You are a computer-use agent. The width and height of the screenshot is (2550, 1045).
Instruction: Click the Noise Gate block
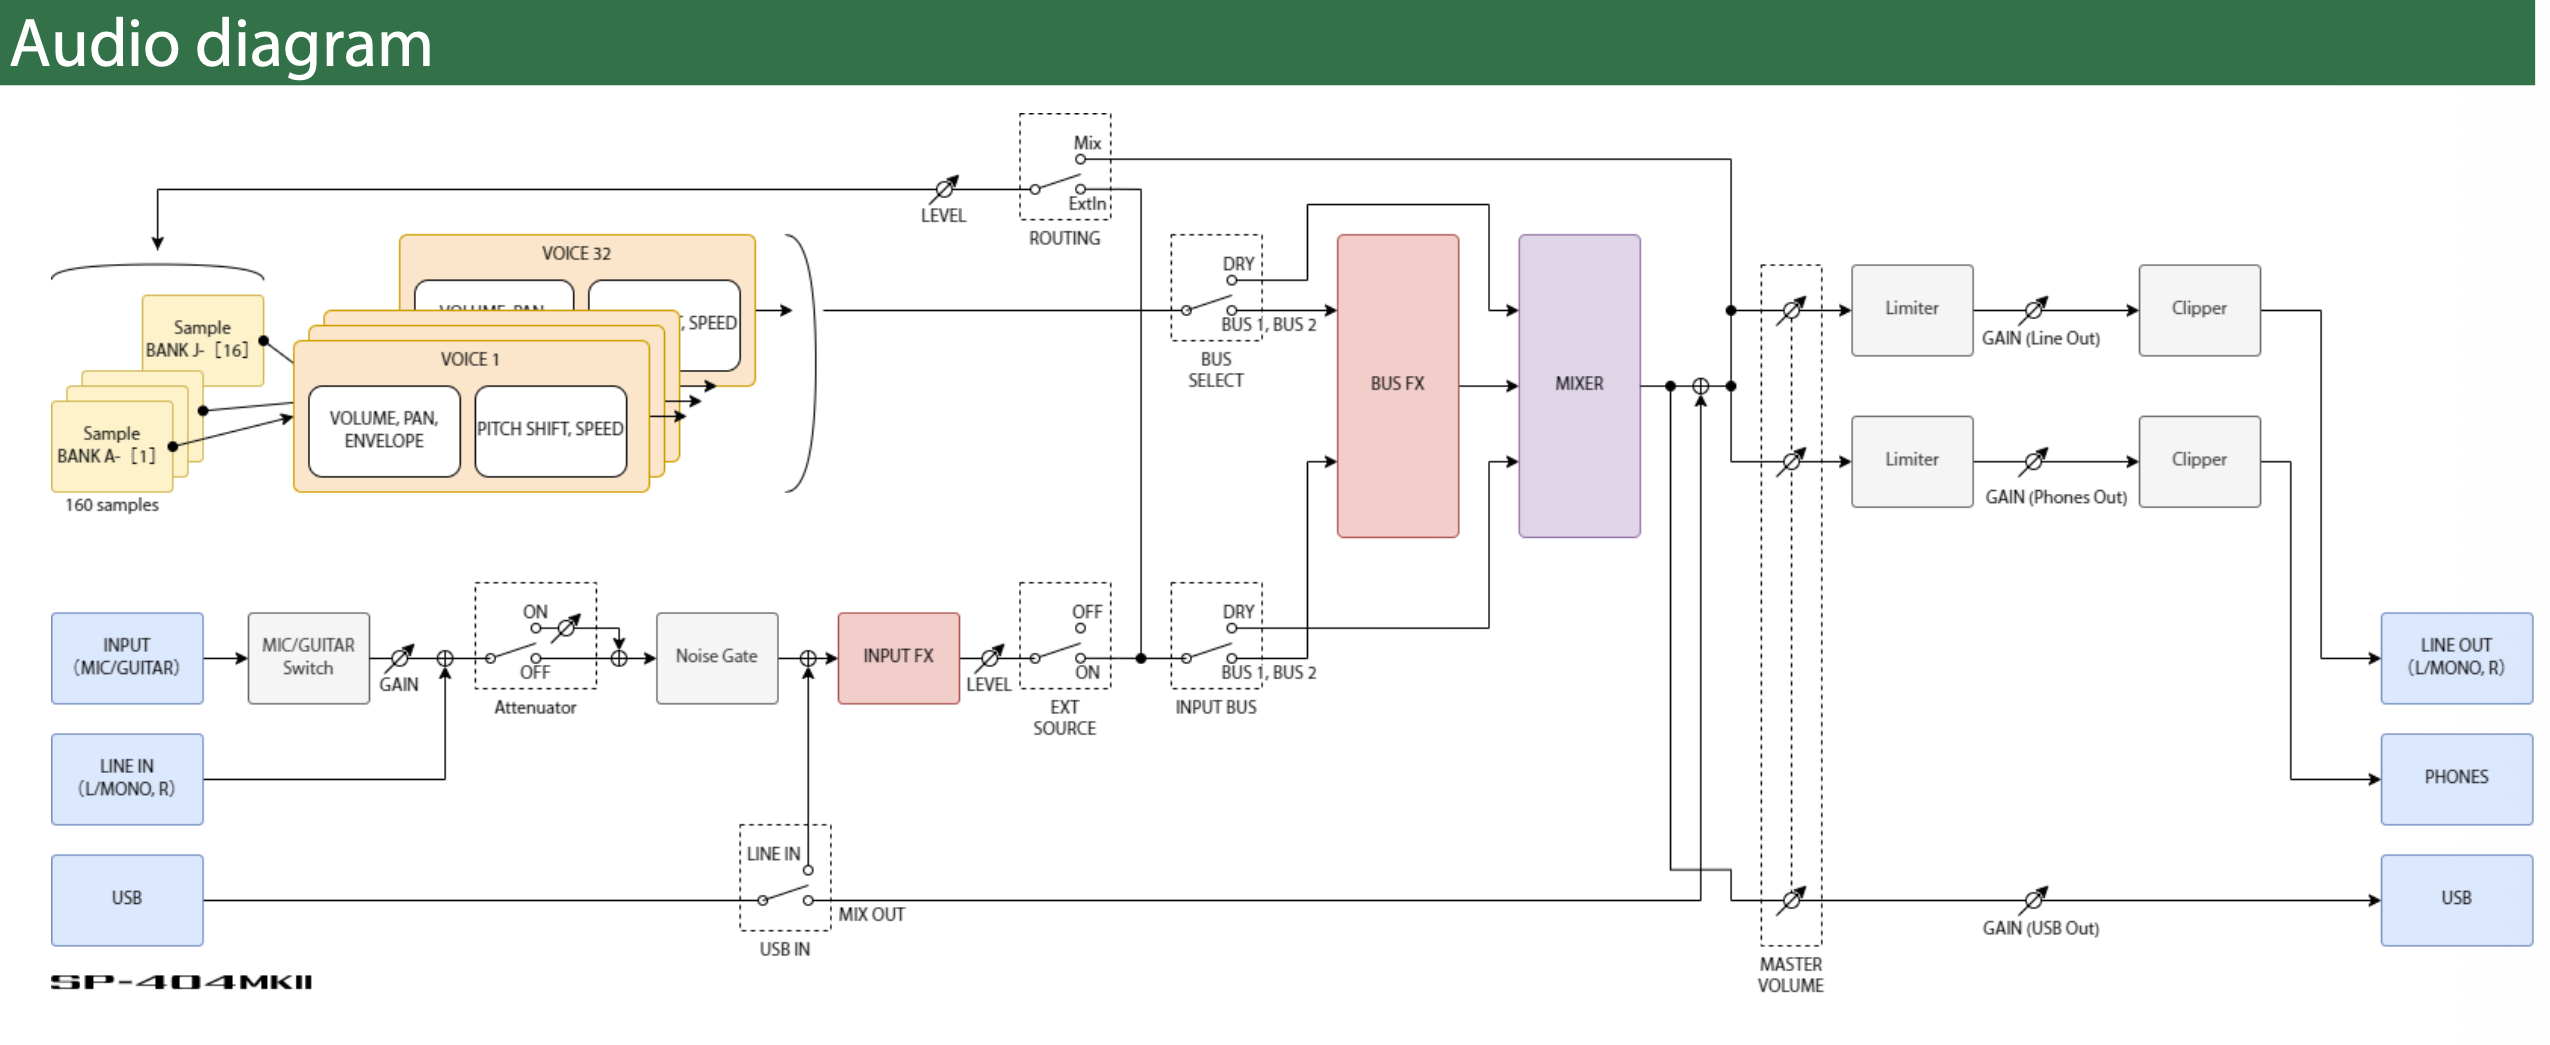click(716, 657)
